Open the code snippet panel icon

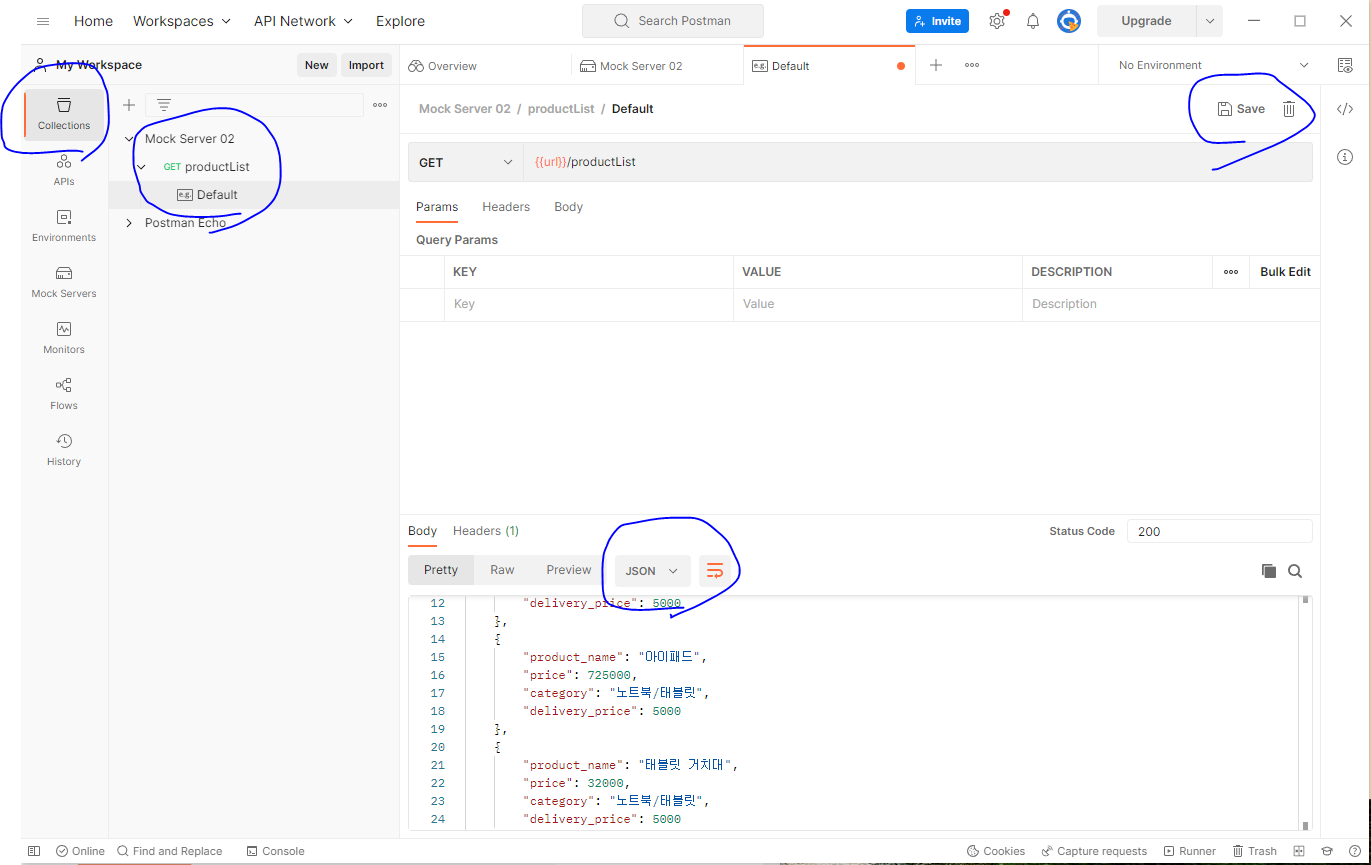(1345, 109)
